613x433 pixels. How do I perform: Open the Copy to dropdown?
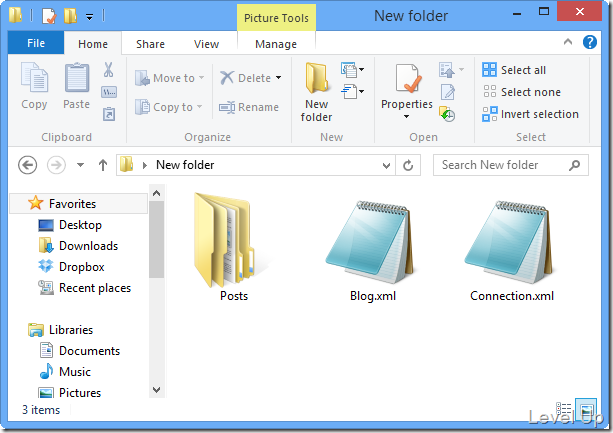pos(168,107)
